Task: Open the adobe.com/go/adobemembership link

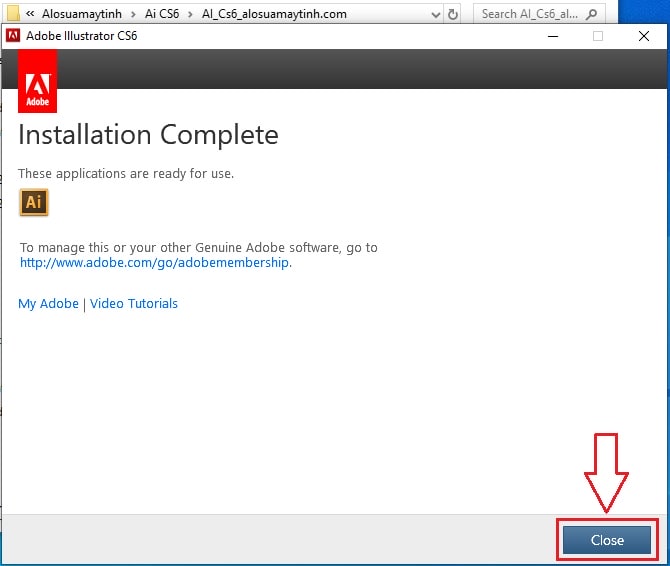Action: pyautogui.click(x=156, y=262)
